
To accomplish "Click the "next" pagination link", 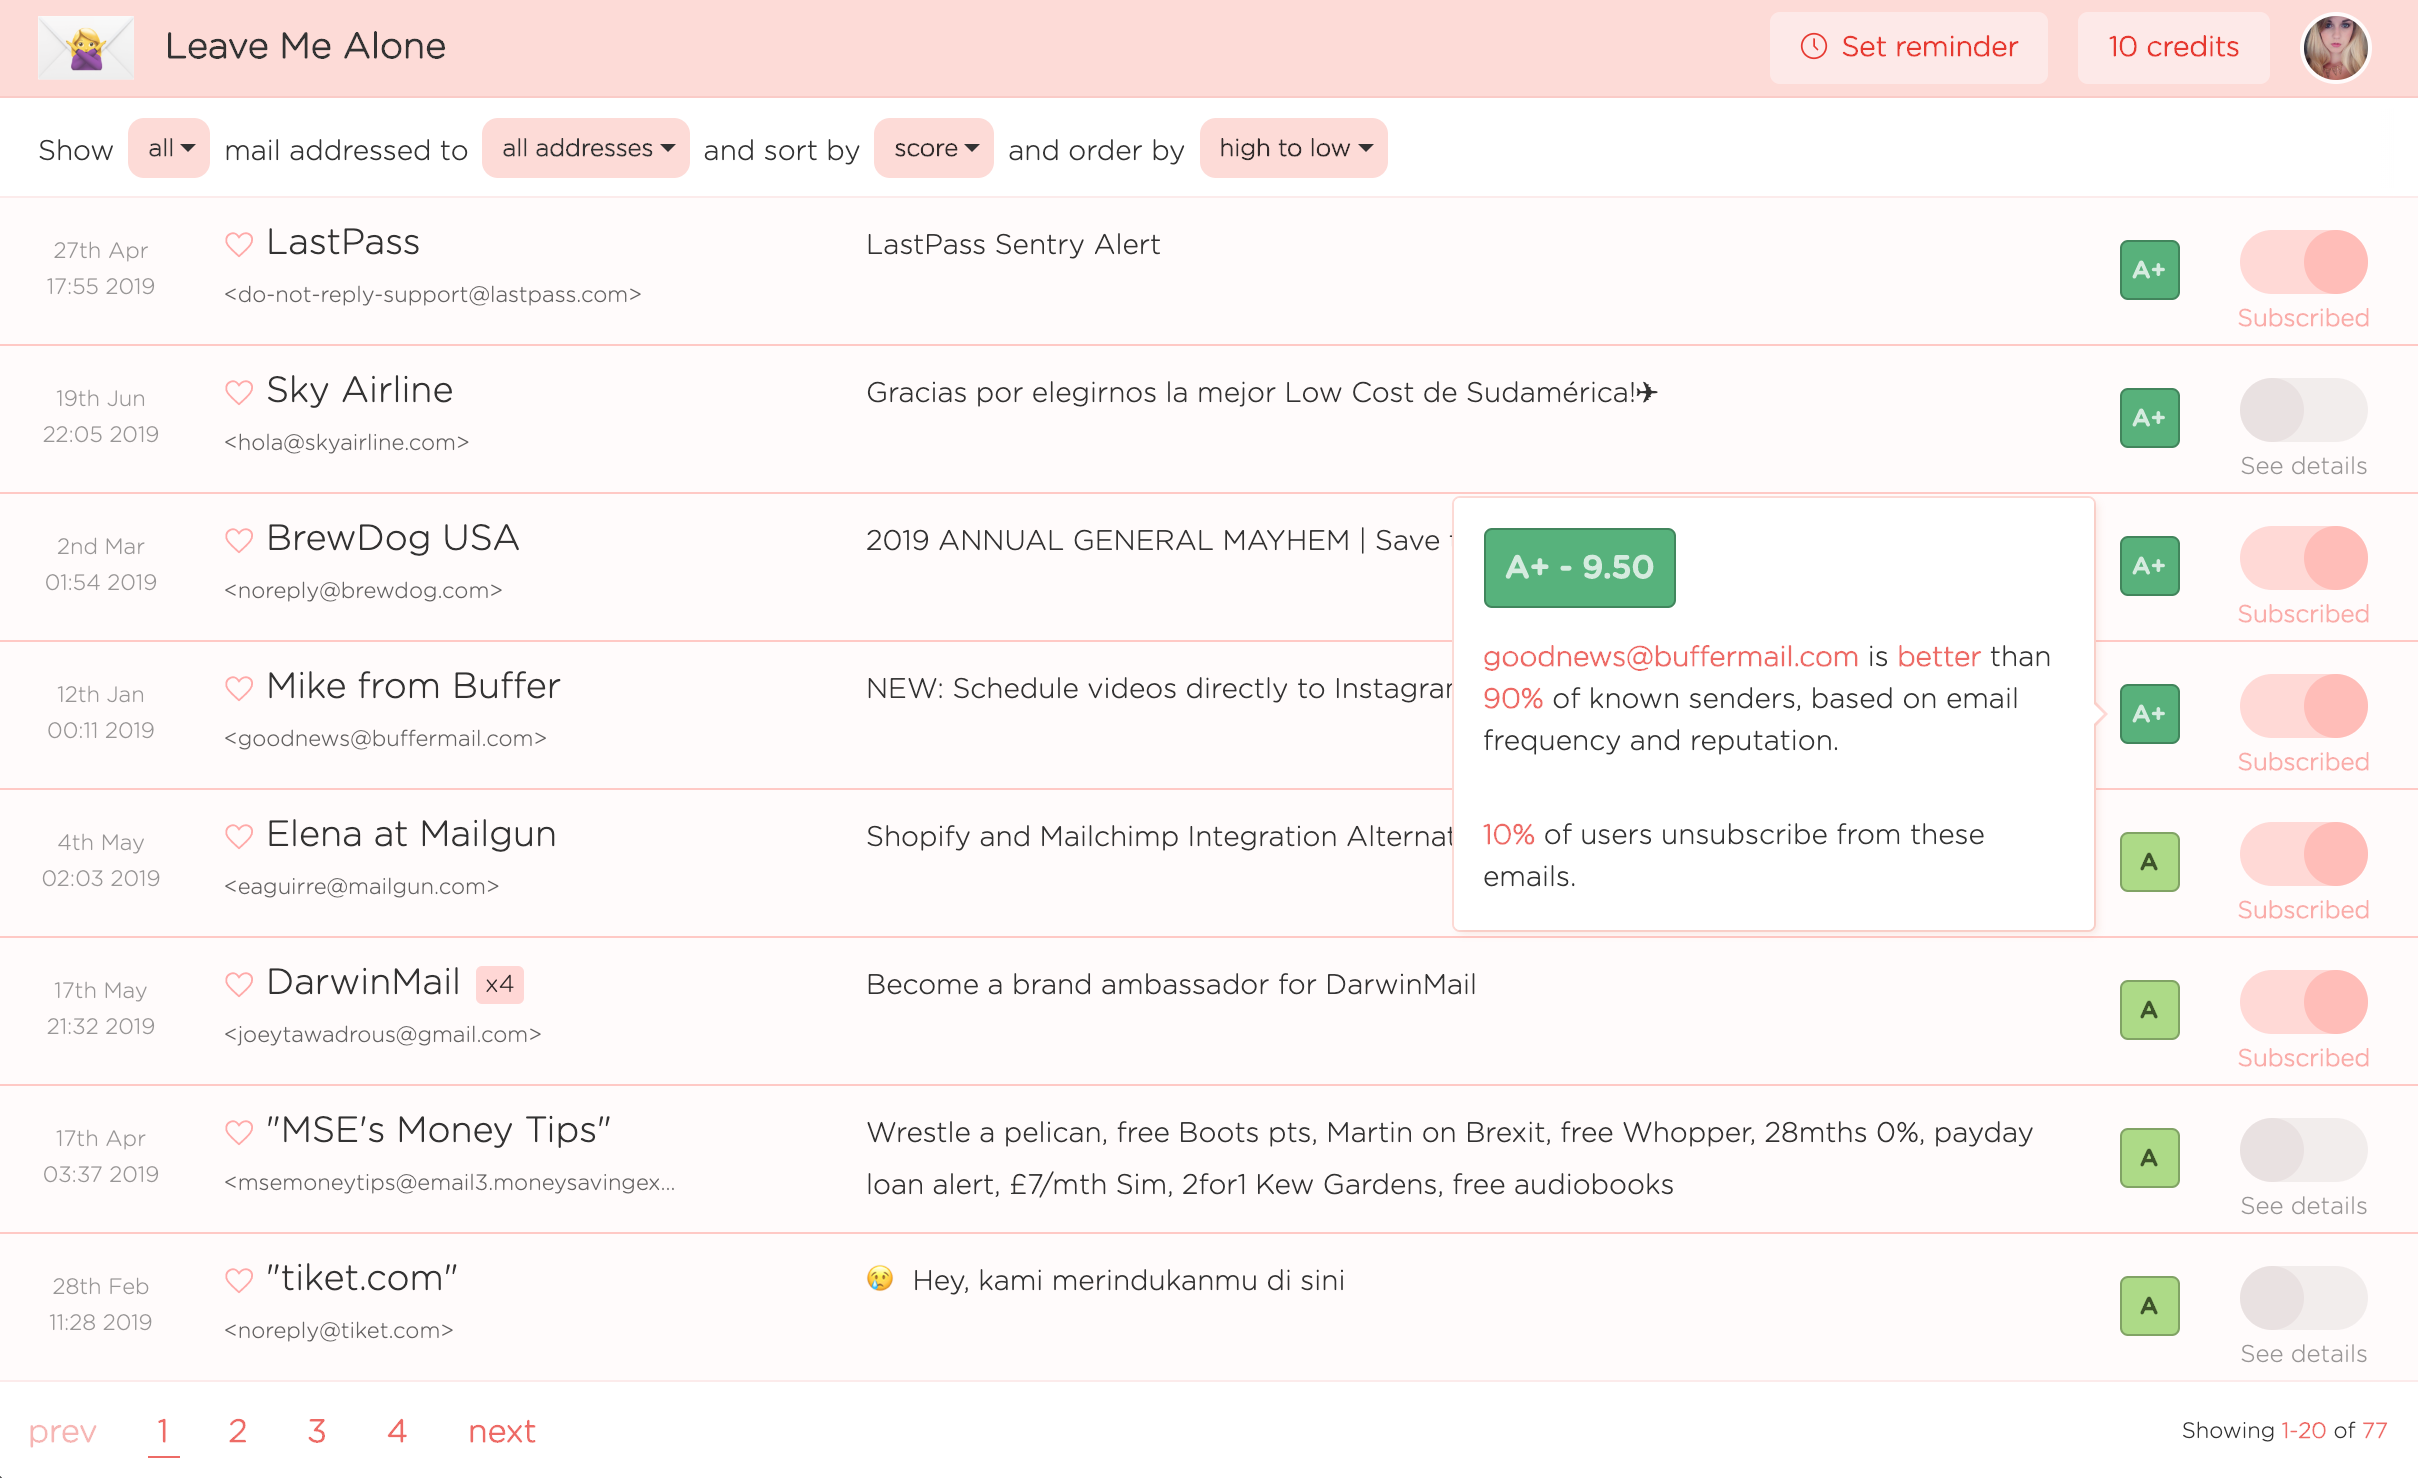I will 502,1431.
